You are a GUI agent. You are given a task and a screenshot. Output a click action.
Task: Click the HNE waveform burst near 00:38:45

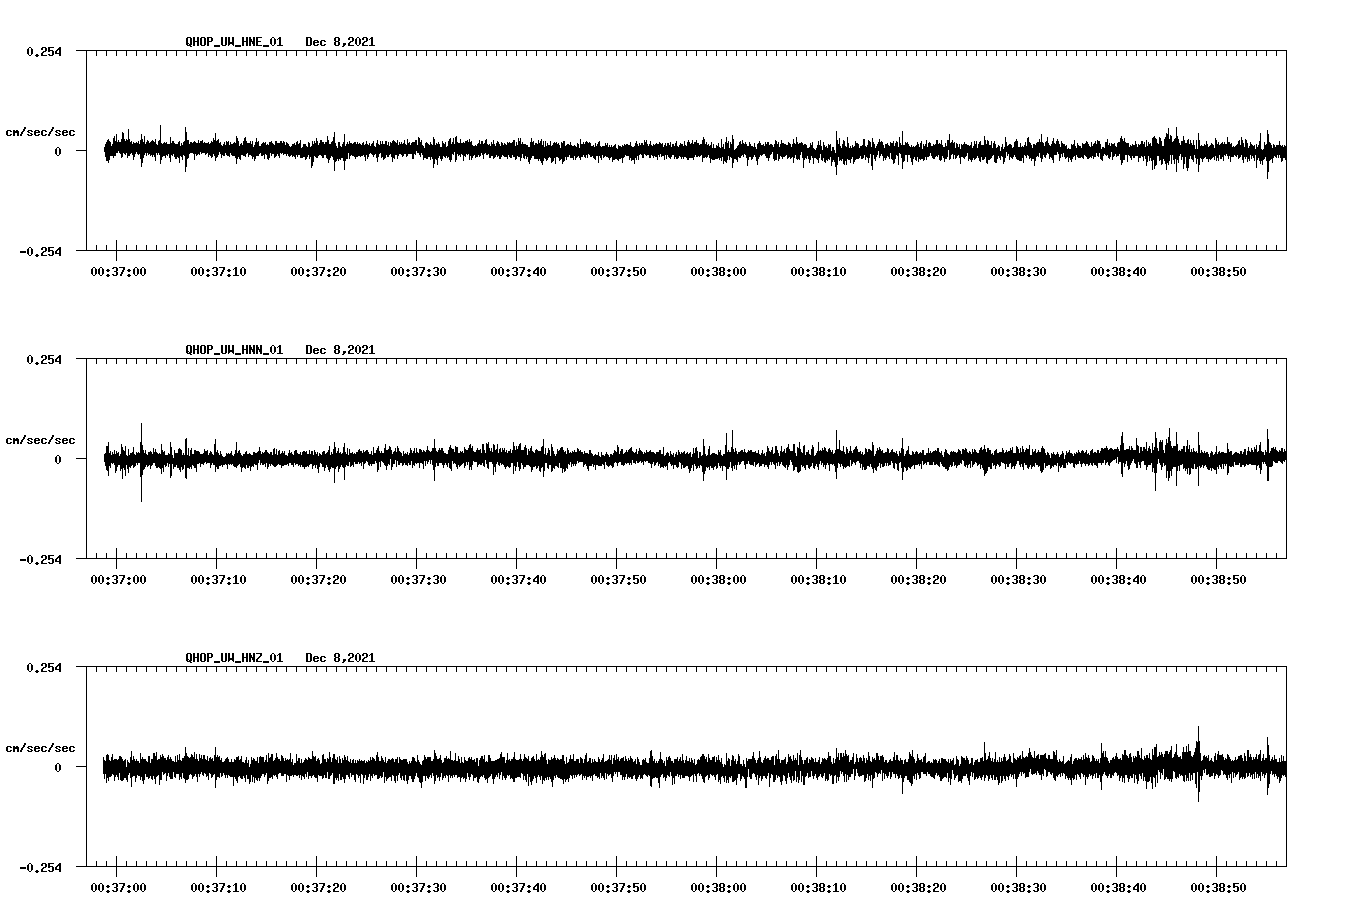(x=1170, y=149)
